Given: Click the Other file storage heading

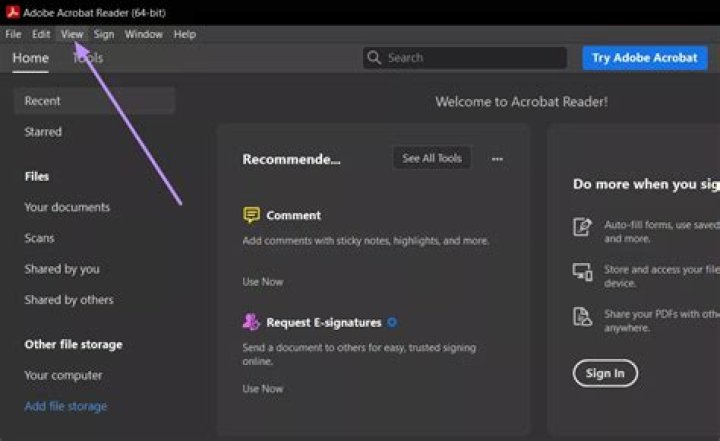Looking at the screenshot, I should pyautogui.click(x=73, y=345).
